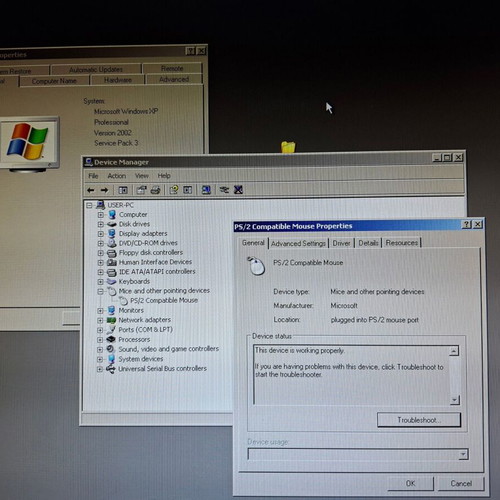Viewport: 500px width, 500px height.
Task: Expand Universal Serial Bus controllers node
Action: tap(99, 369)
